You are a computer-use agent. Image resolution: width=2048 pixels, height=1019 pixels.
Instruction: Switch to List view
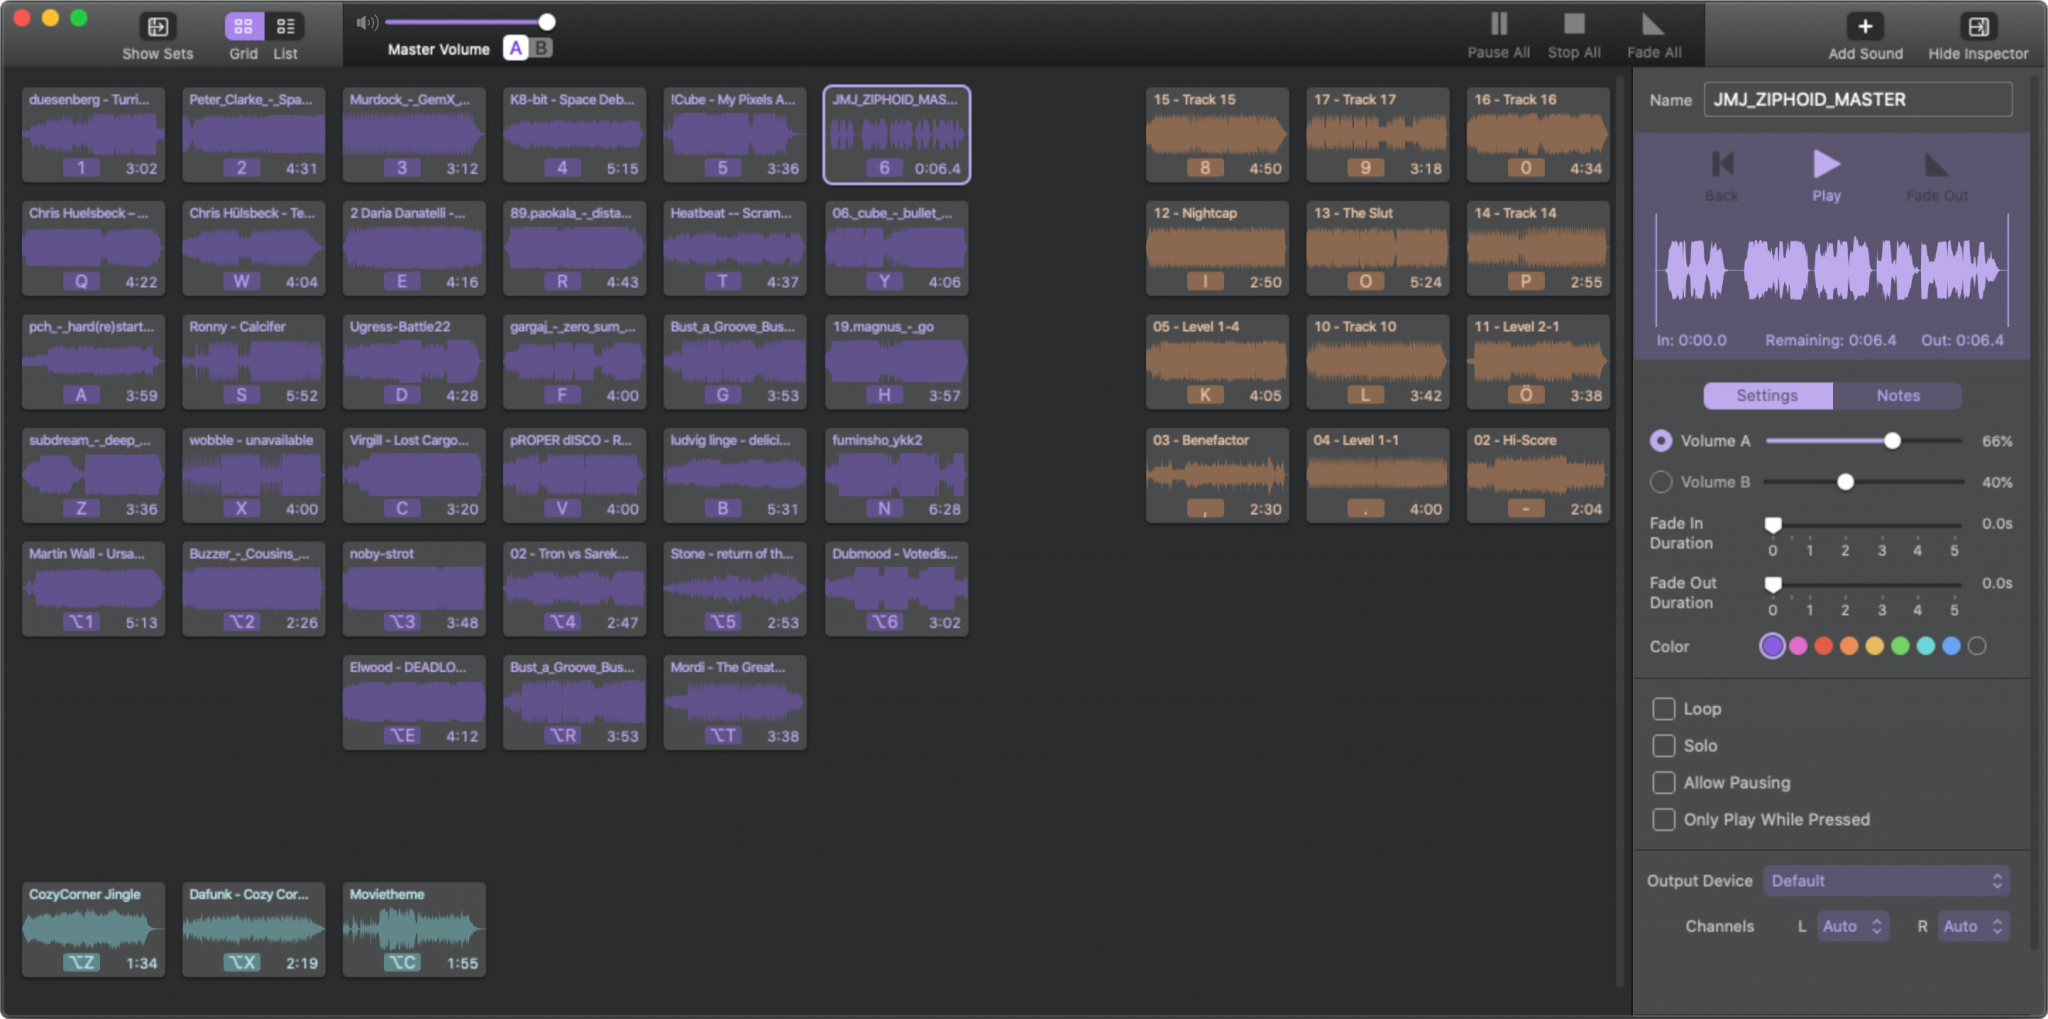285,27
